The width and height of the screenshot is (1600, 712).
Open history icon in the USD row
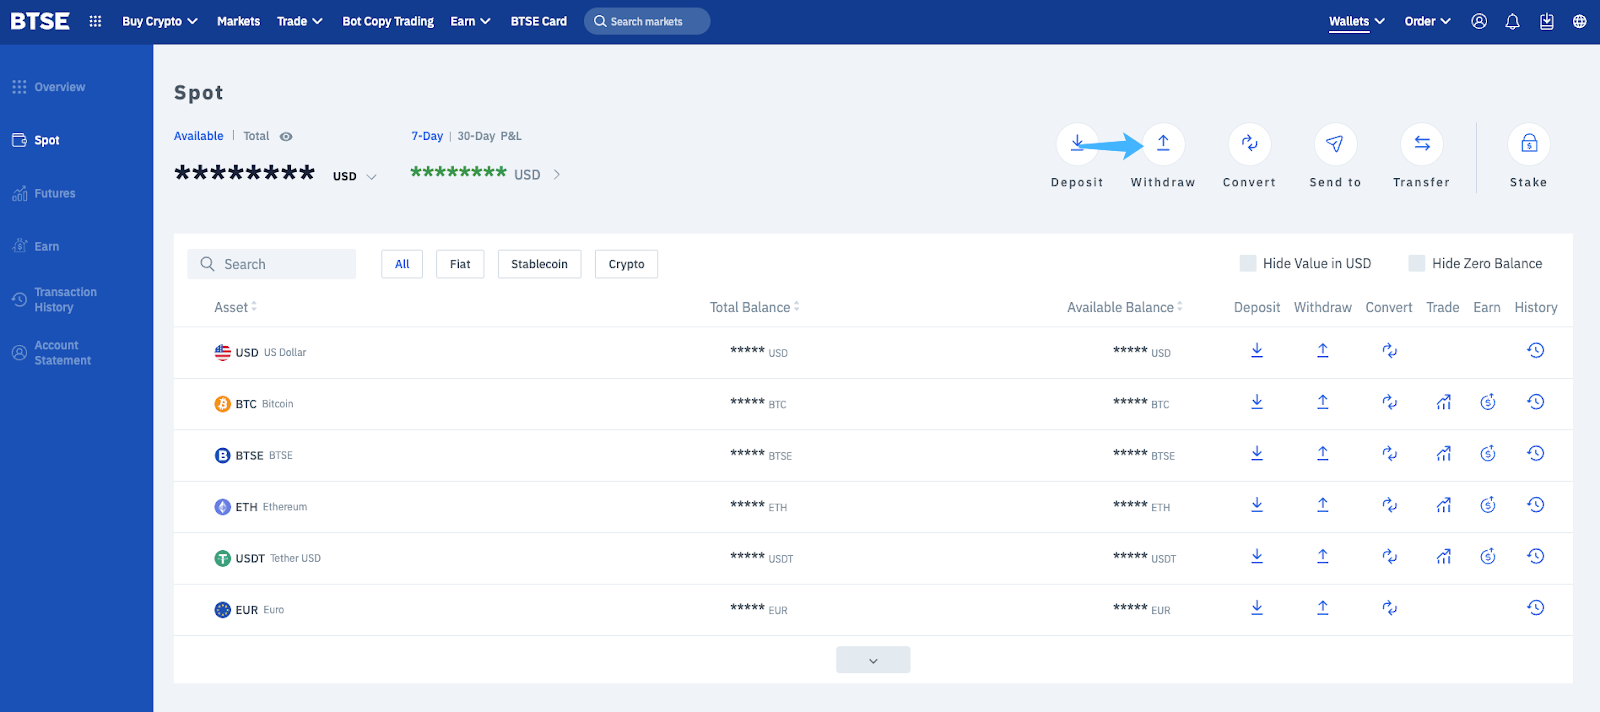click(x=1536, y=350)
